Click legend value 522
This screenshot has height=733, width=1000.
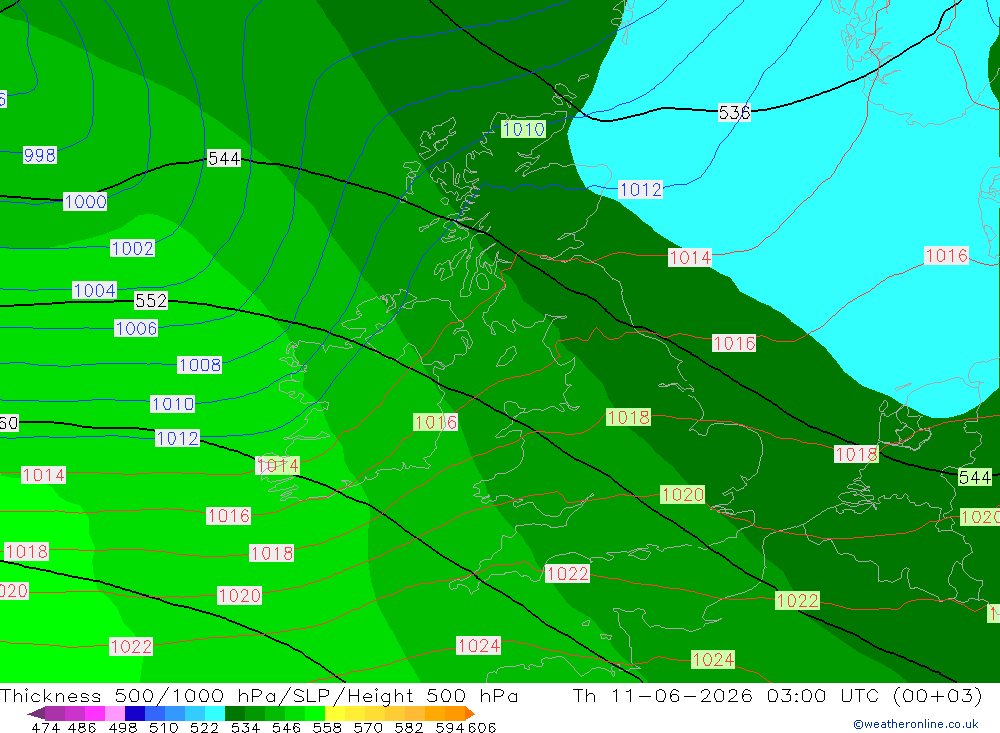click(204, 727)
